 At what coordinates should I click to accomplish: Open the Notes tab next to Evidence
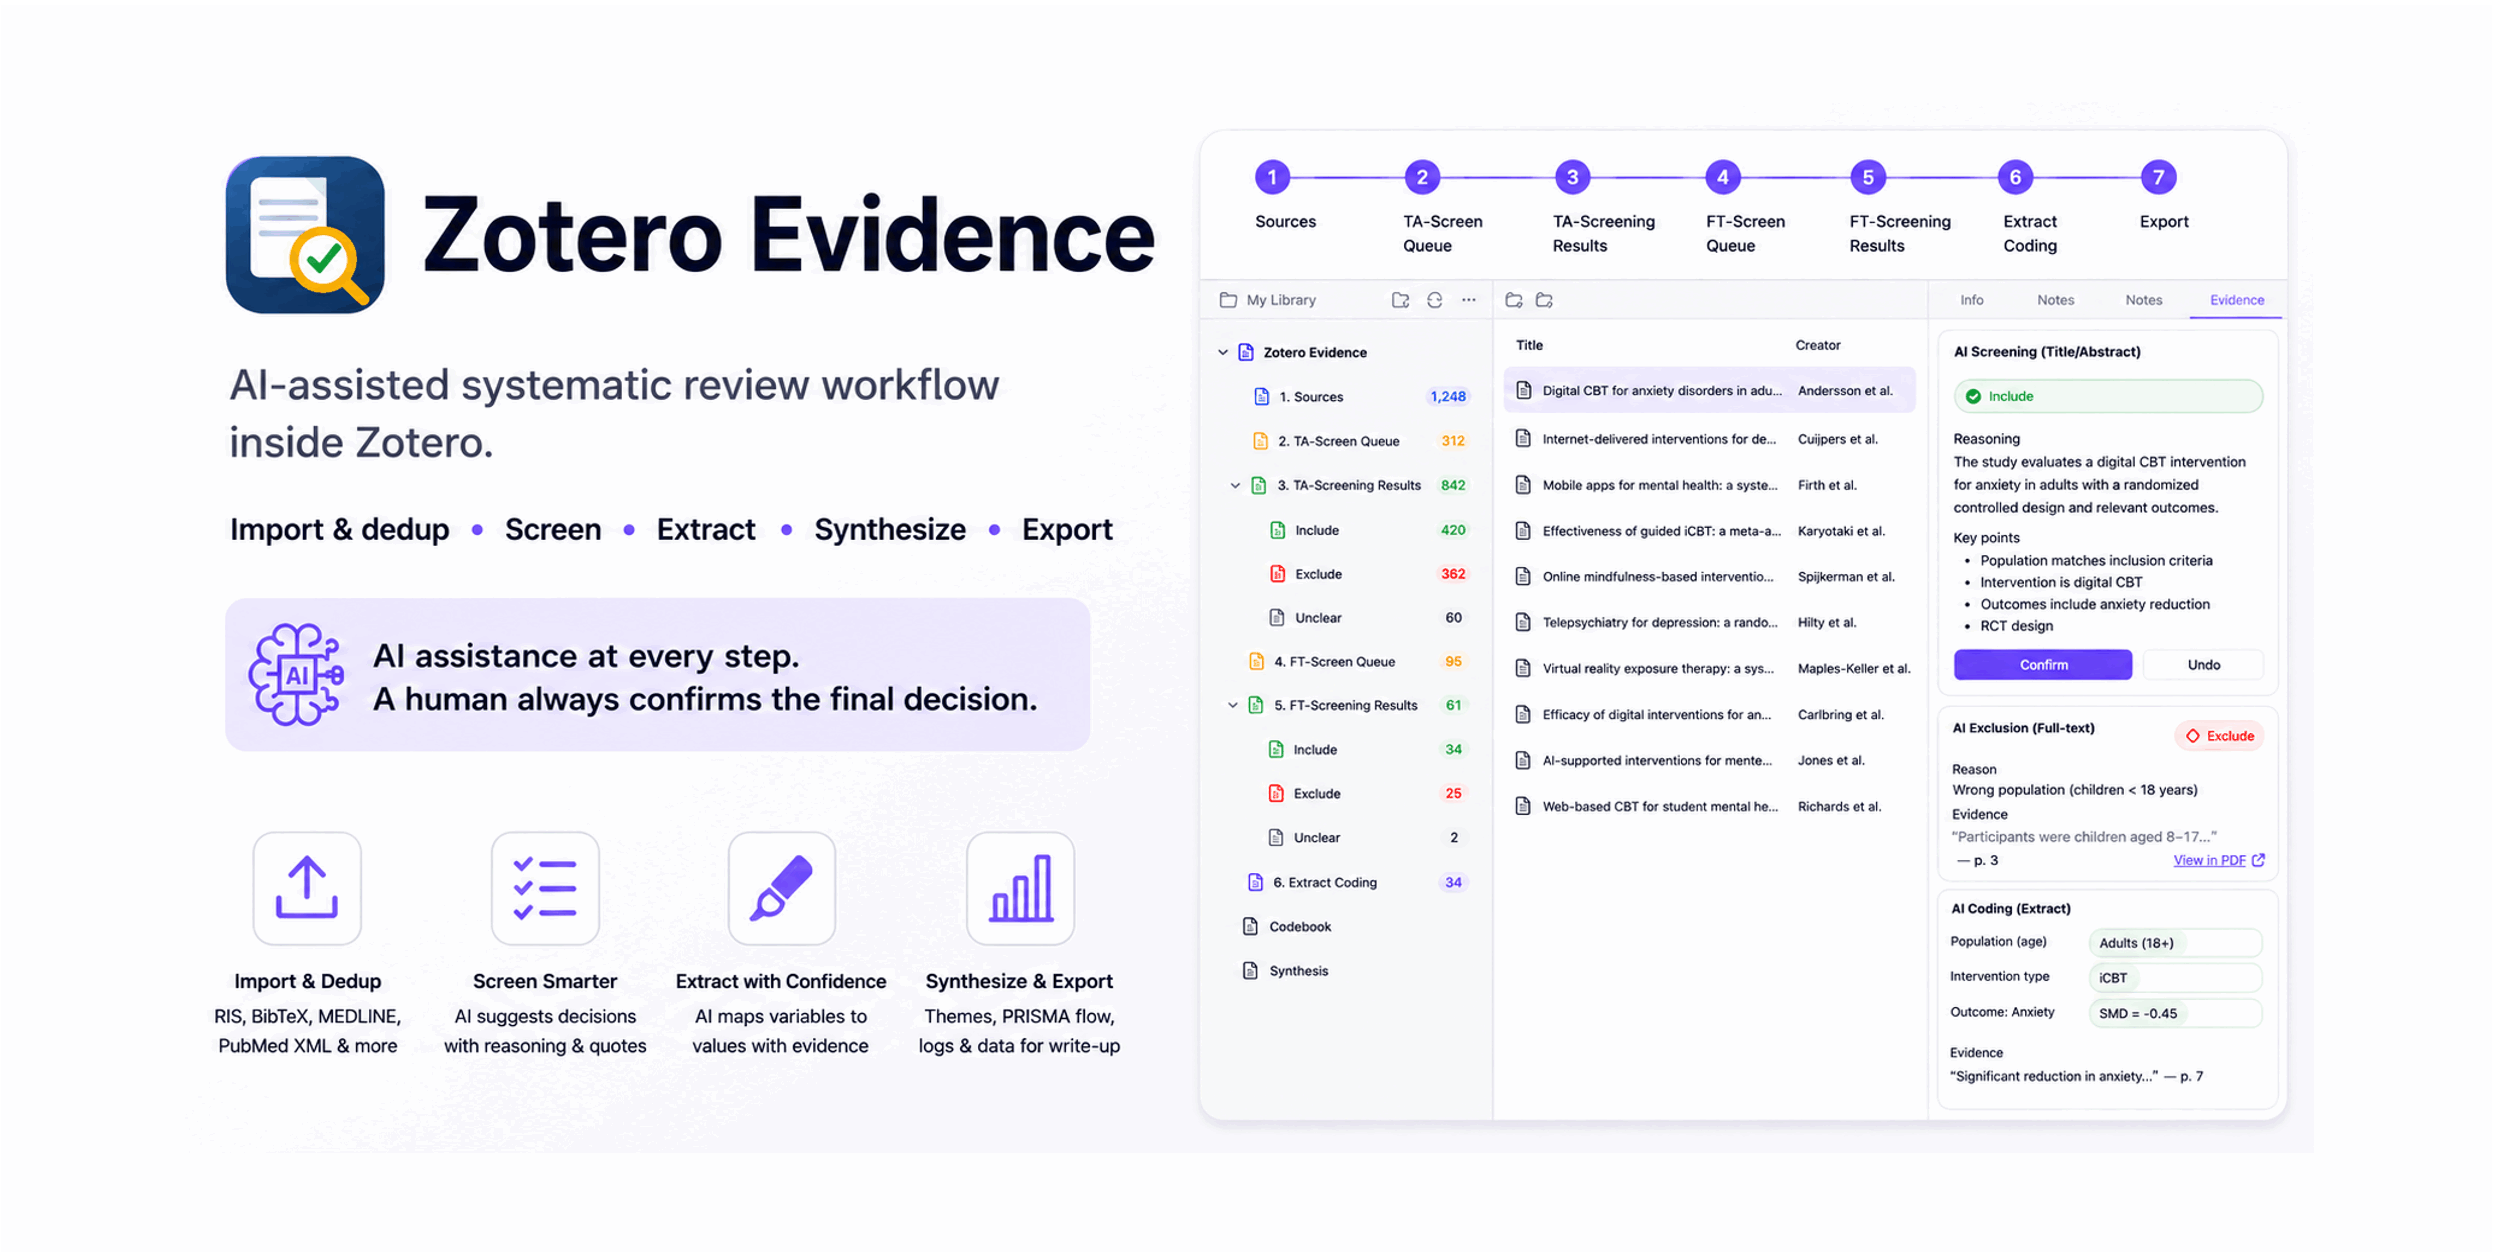[2143, 300]
